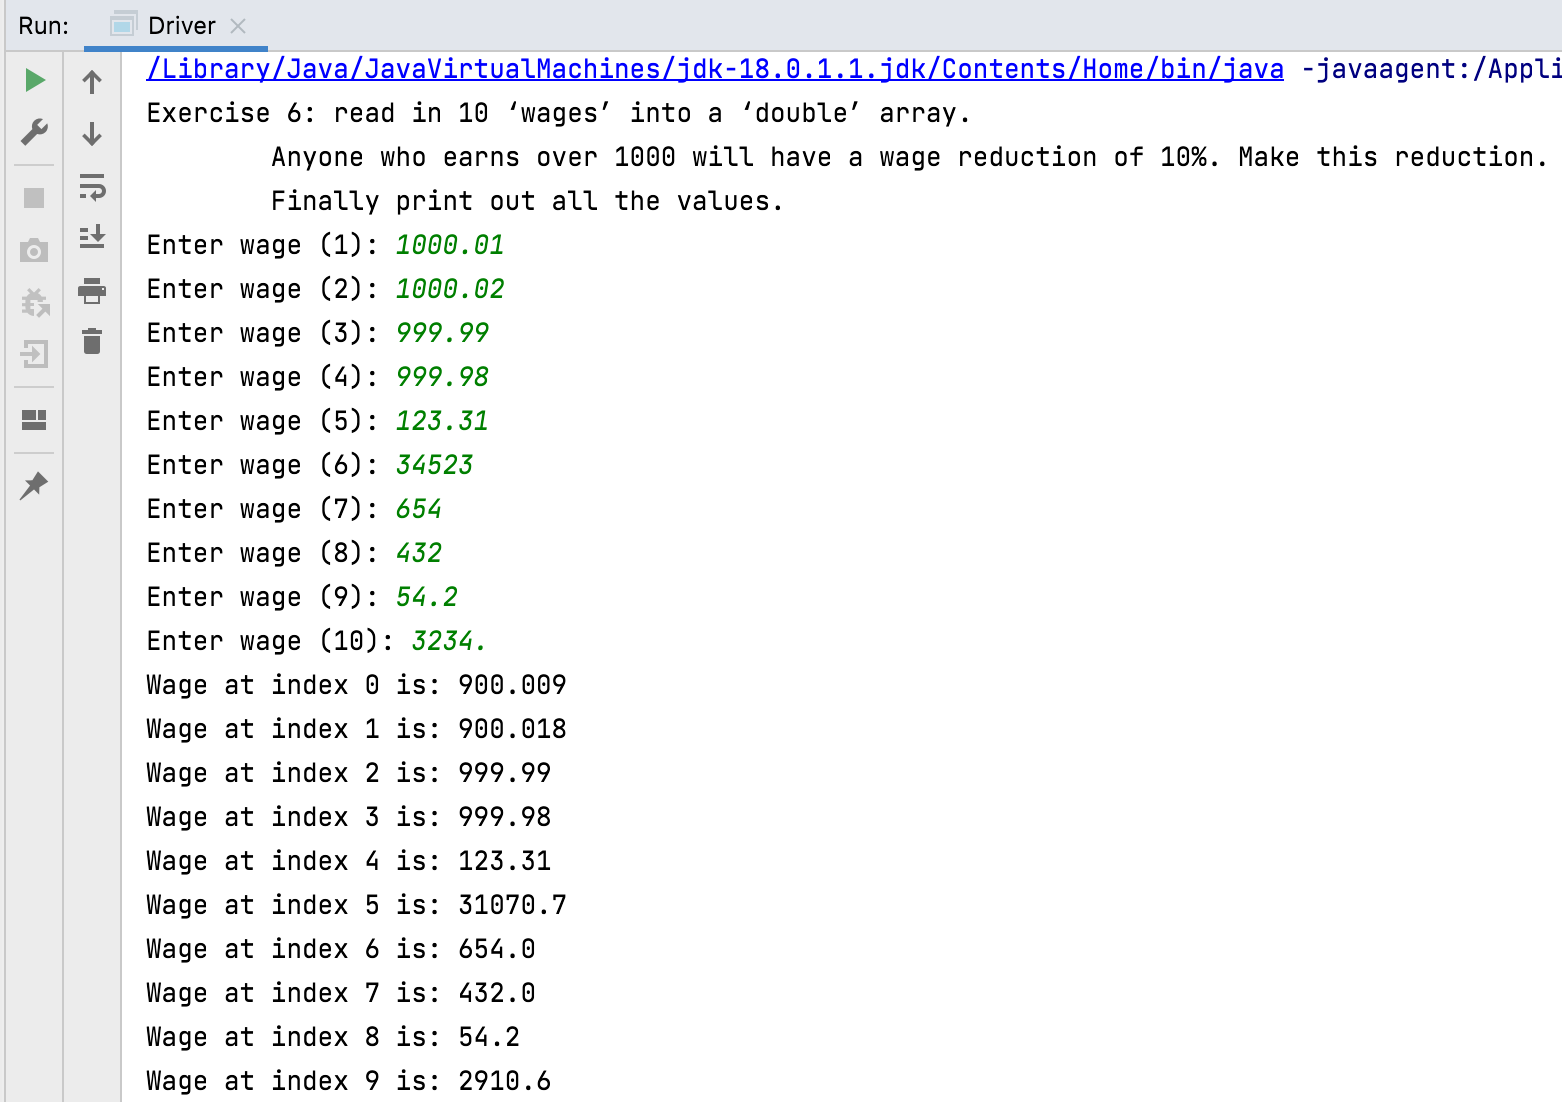Click the bug-with-gear debugger icon
This screenshot has width=1562, height=1102.
pyautogui.click(x=34, y=302)
